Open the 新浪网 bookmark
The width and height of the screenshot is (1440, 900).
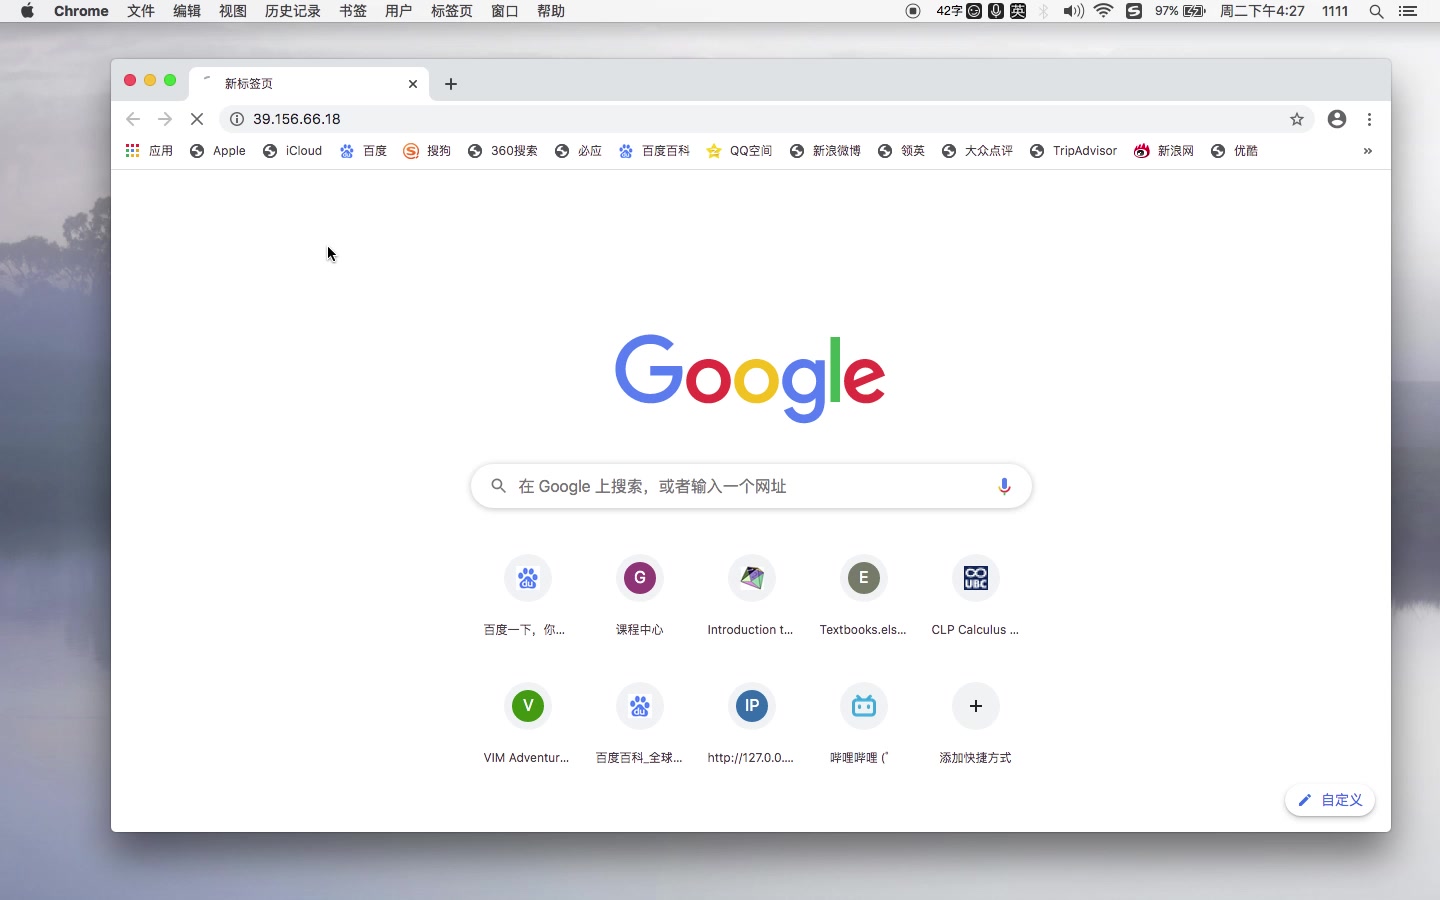point(1164,151)
